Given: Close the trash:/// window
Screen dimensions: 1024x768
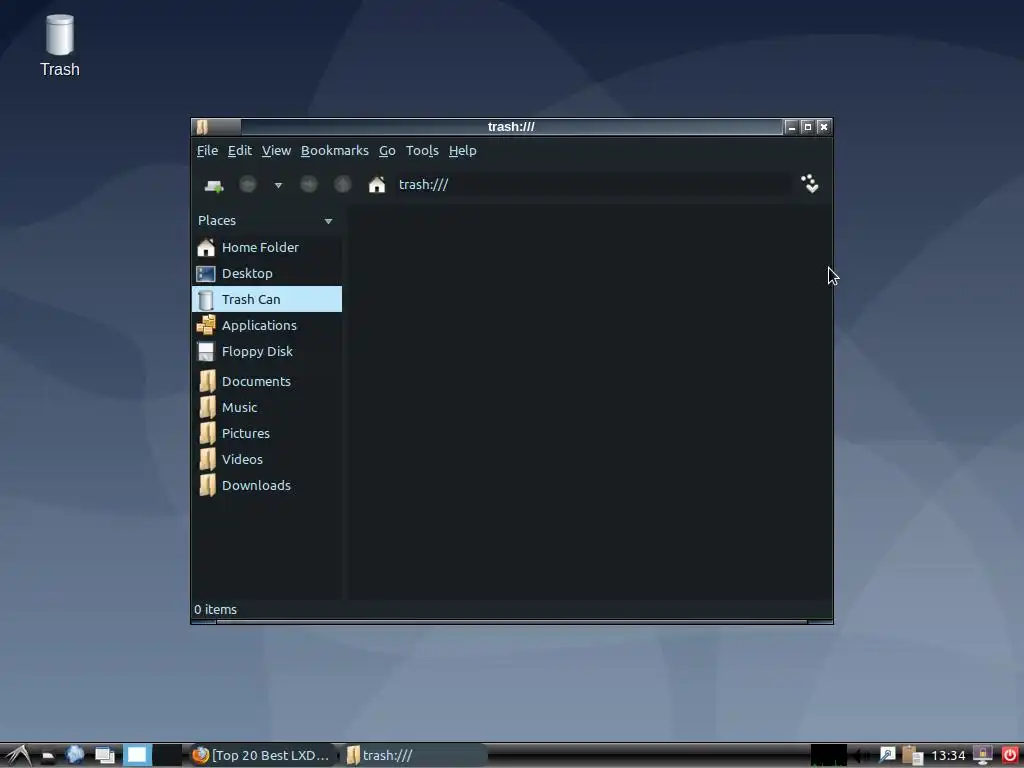Looking at the screenshot, I should (x=824, y=127).
